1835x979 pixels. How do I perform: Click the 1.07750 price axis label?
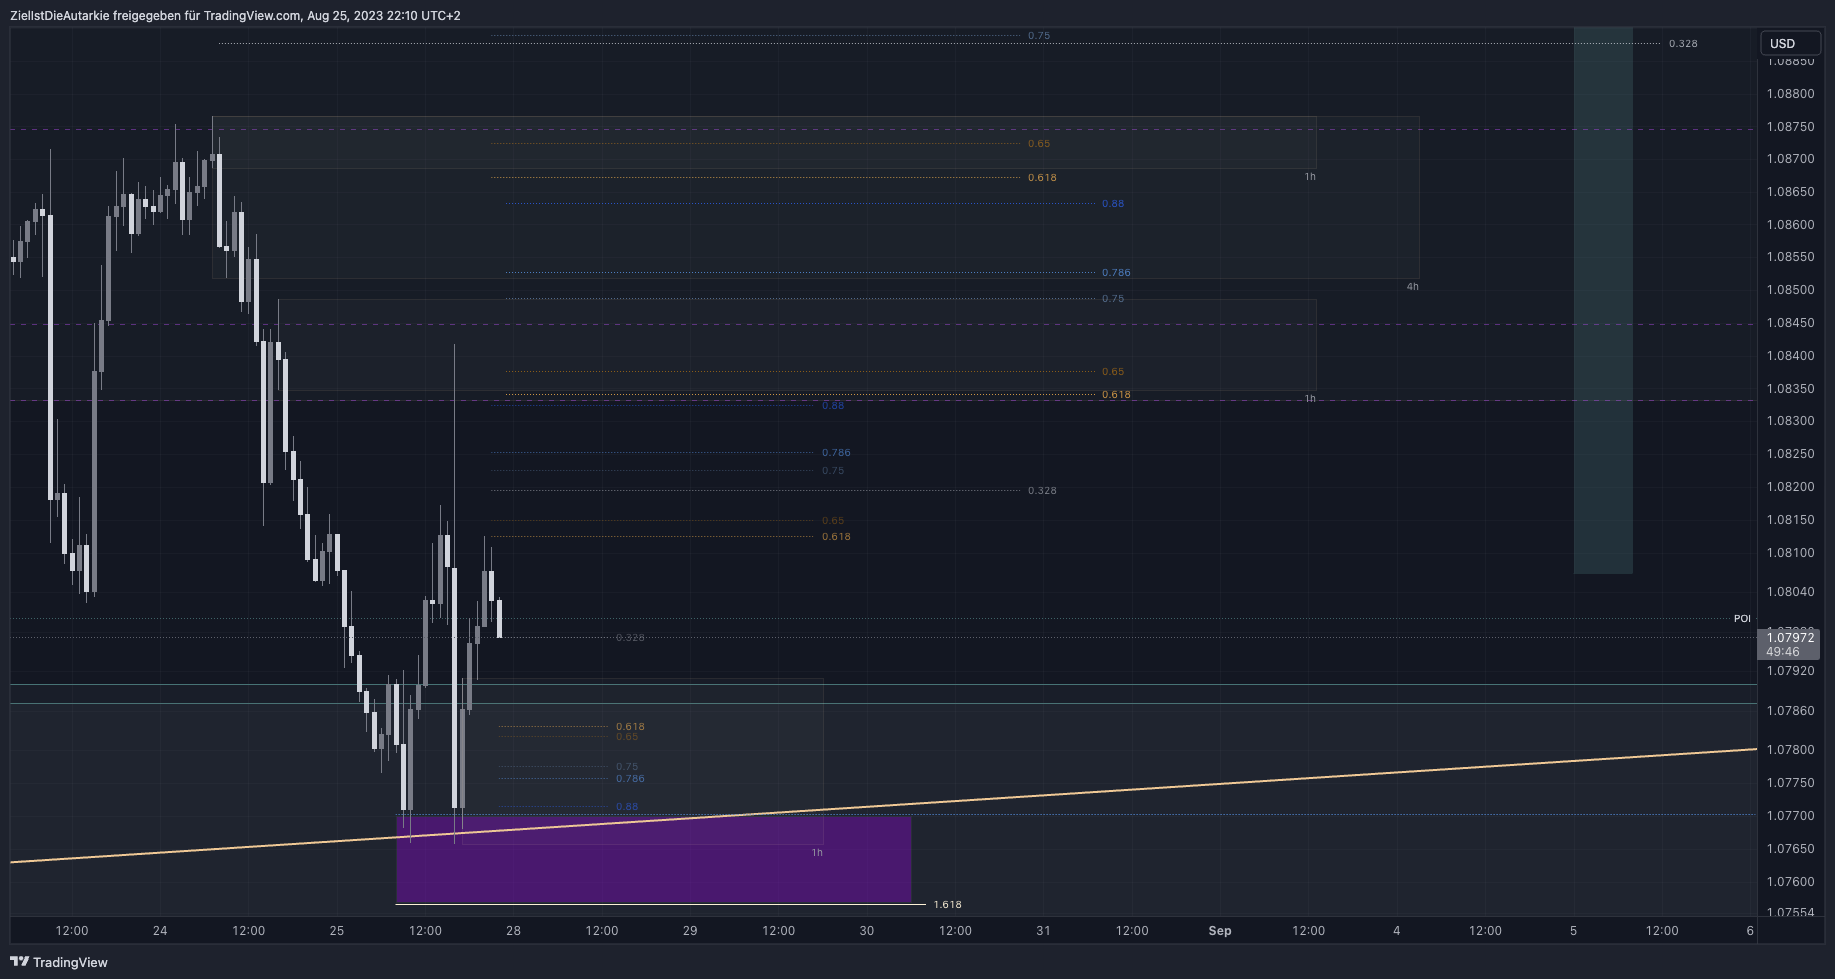click(1790, 783)
